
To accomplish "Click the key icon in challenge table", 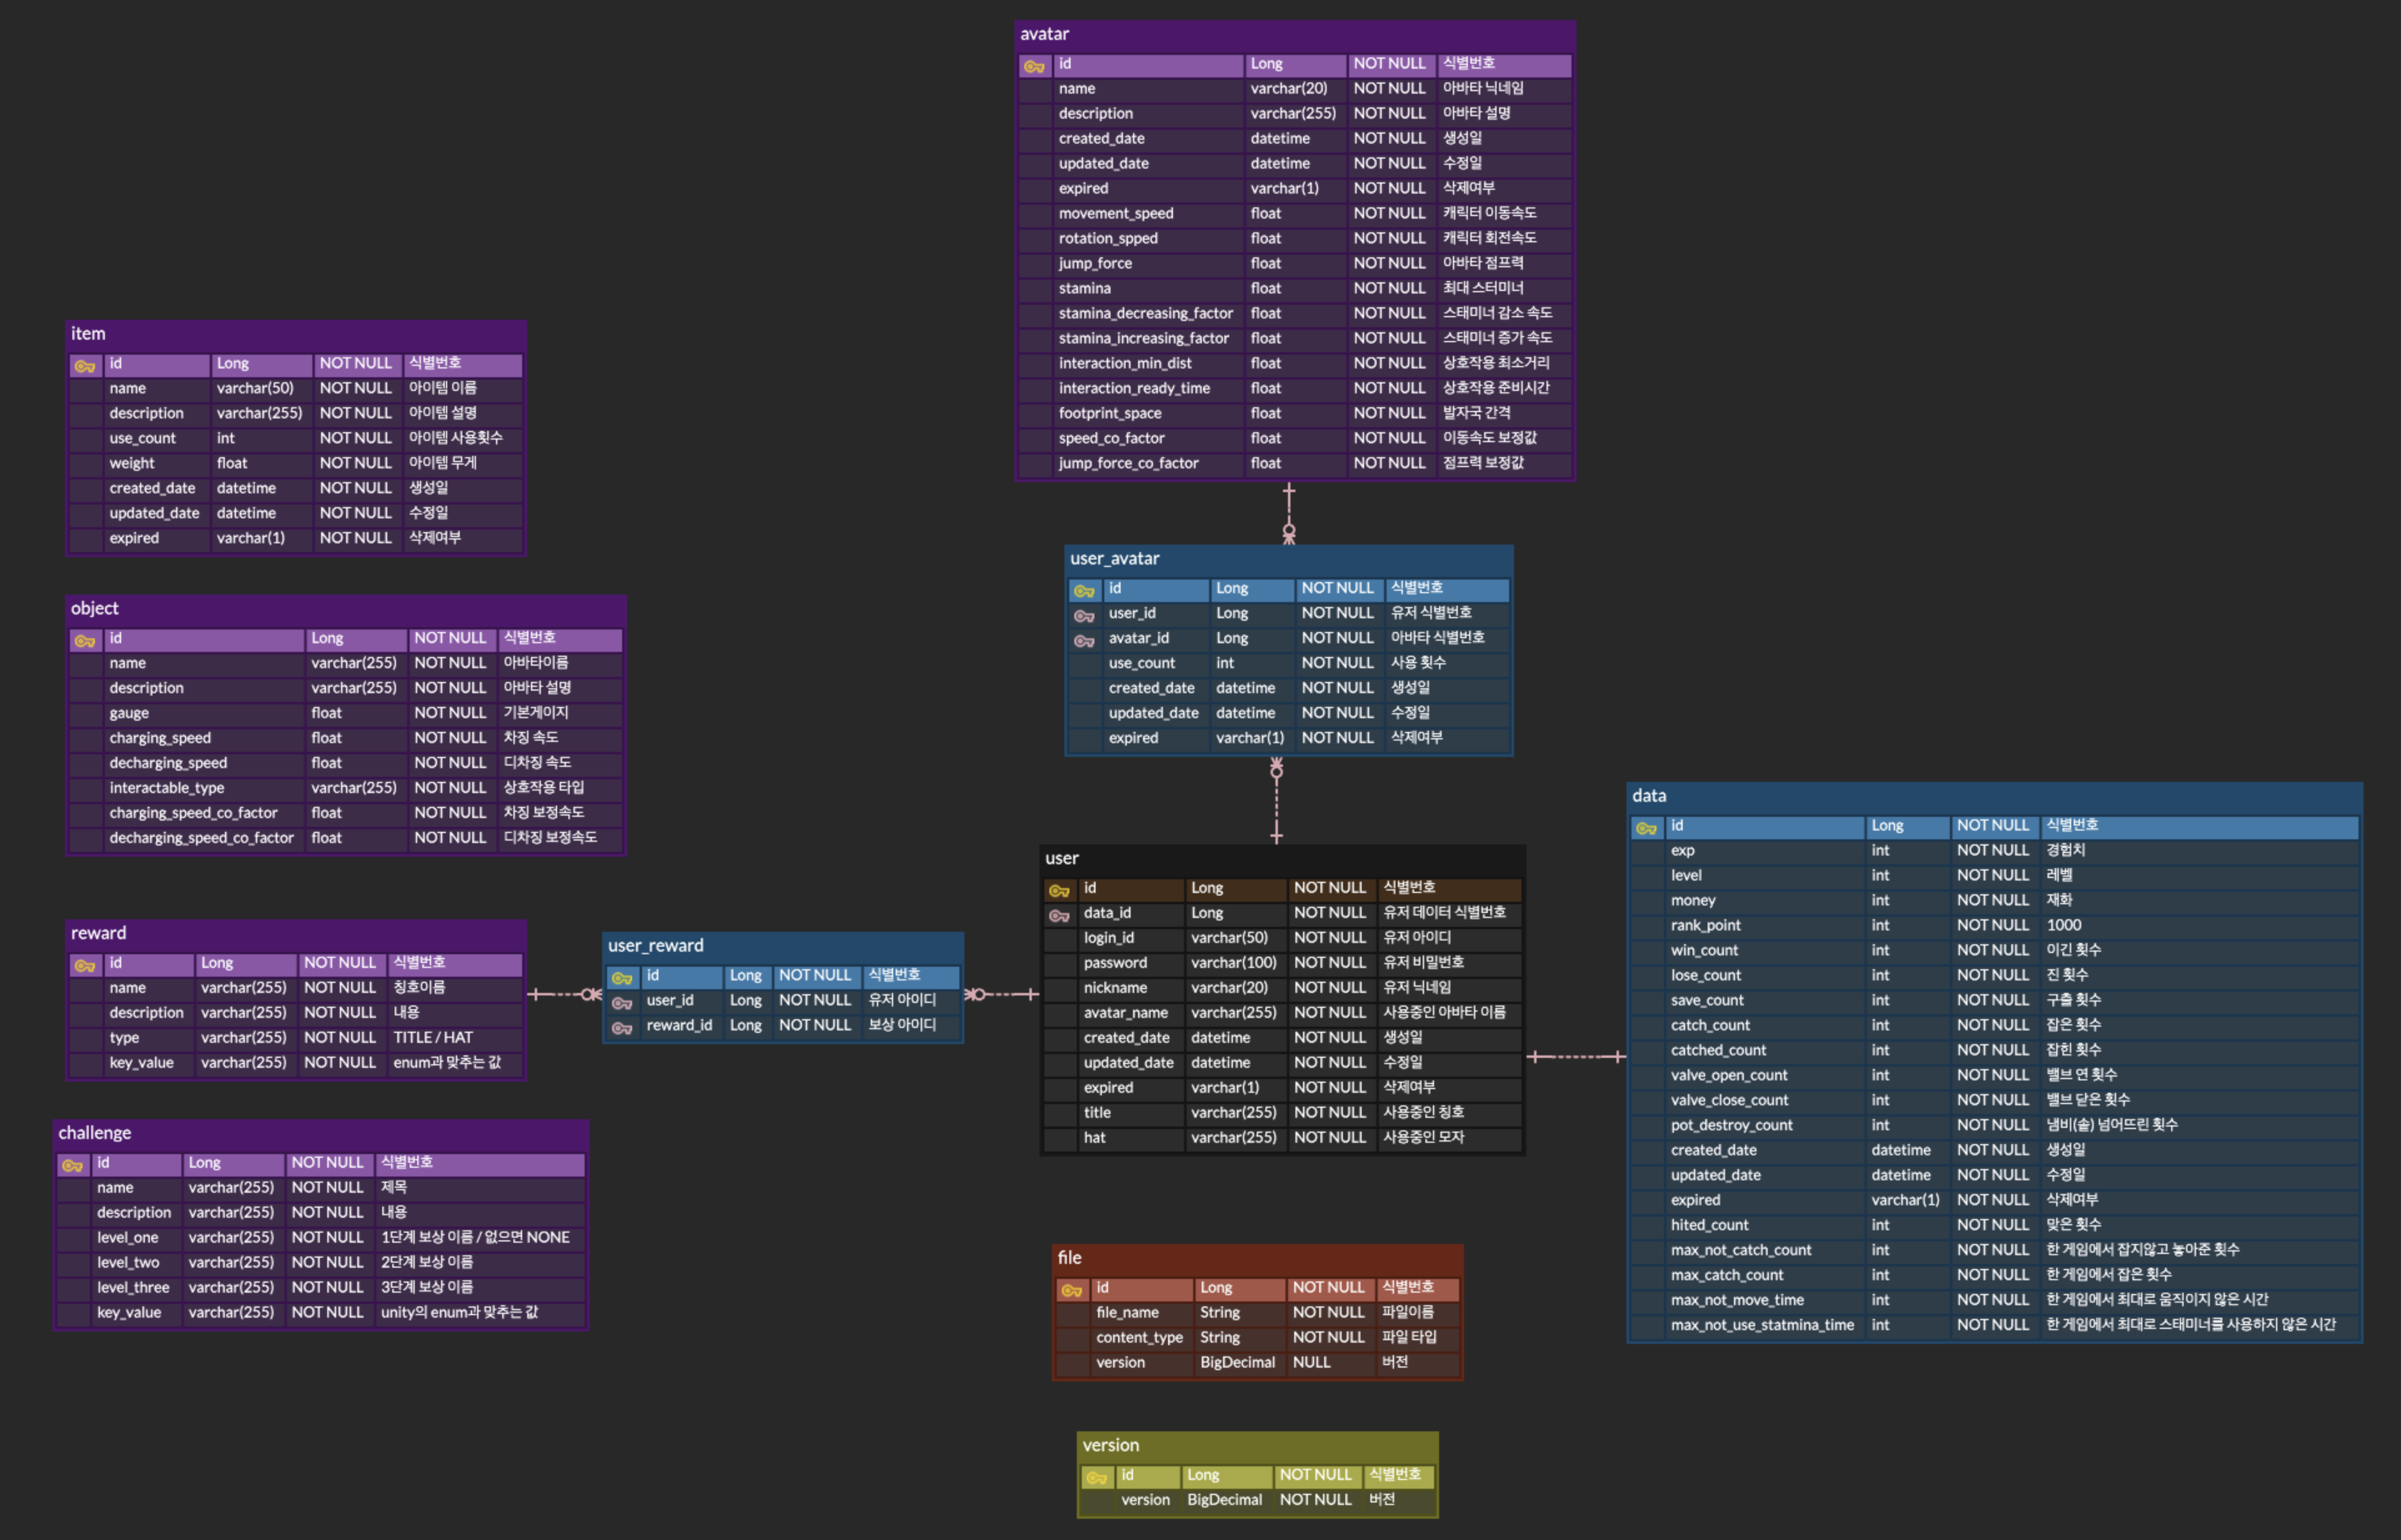I will pos(72,1165).
